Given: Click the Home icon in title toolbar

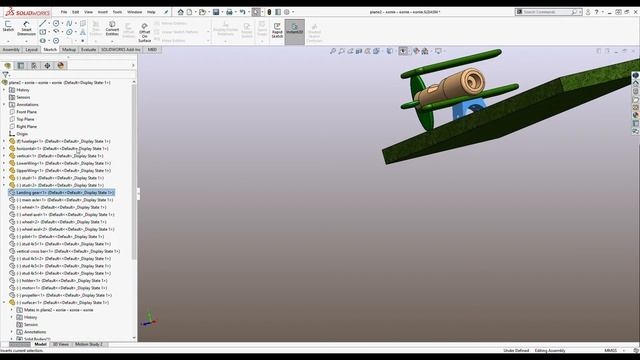Looking at the screenshot, I should click(x=180, y=12).
